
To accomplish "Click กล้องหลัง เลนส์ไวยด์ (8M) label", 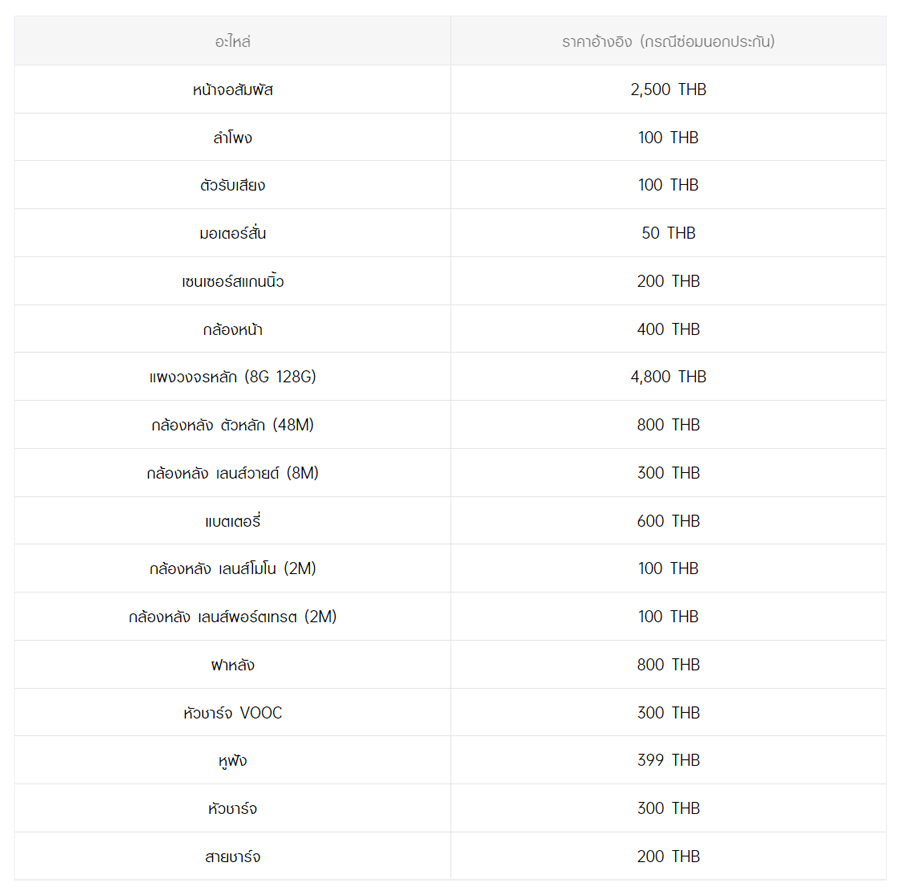I will pos(232,474).
